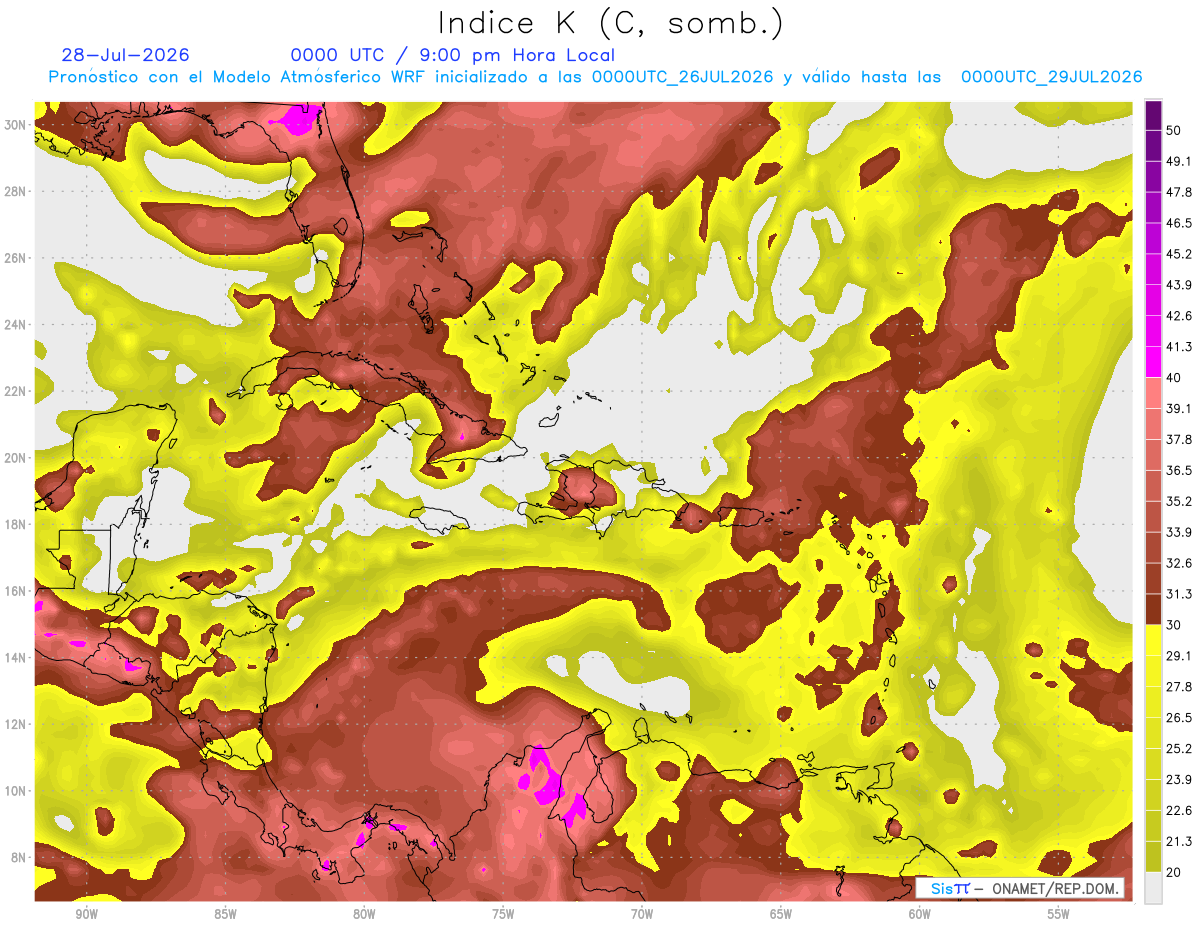Click the legend value 50
The image size is (1200, 927).
point(1175,130)
